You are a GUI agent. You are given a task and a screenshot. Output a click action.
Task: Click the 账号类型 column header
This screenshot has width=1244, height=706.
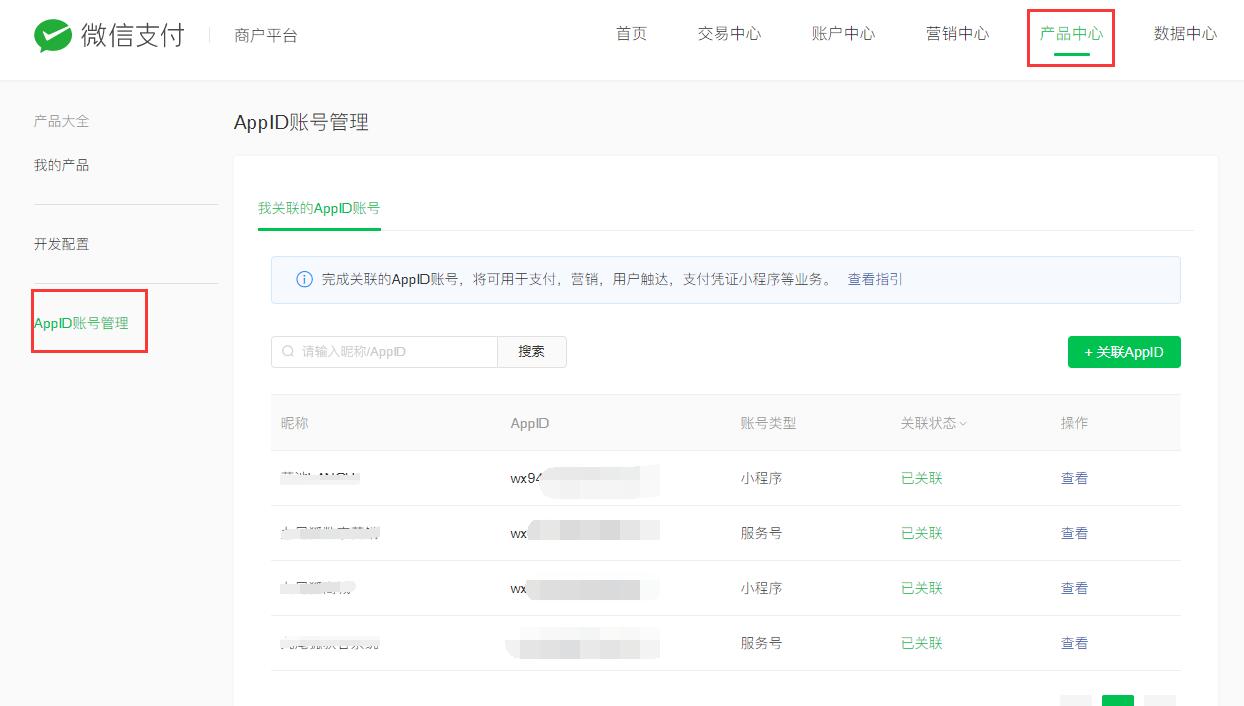[768, 423]
